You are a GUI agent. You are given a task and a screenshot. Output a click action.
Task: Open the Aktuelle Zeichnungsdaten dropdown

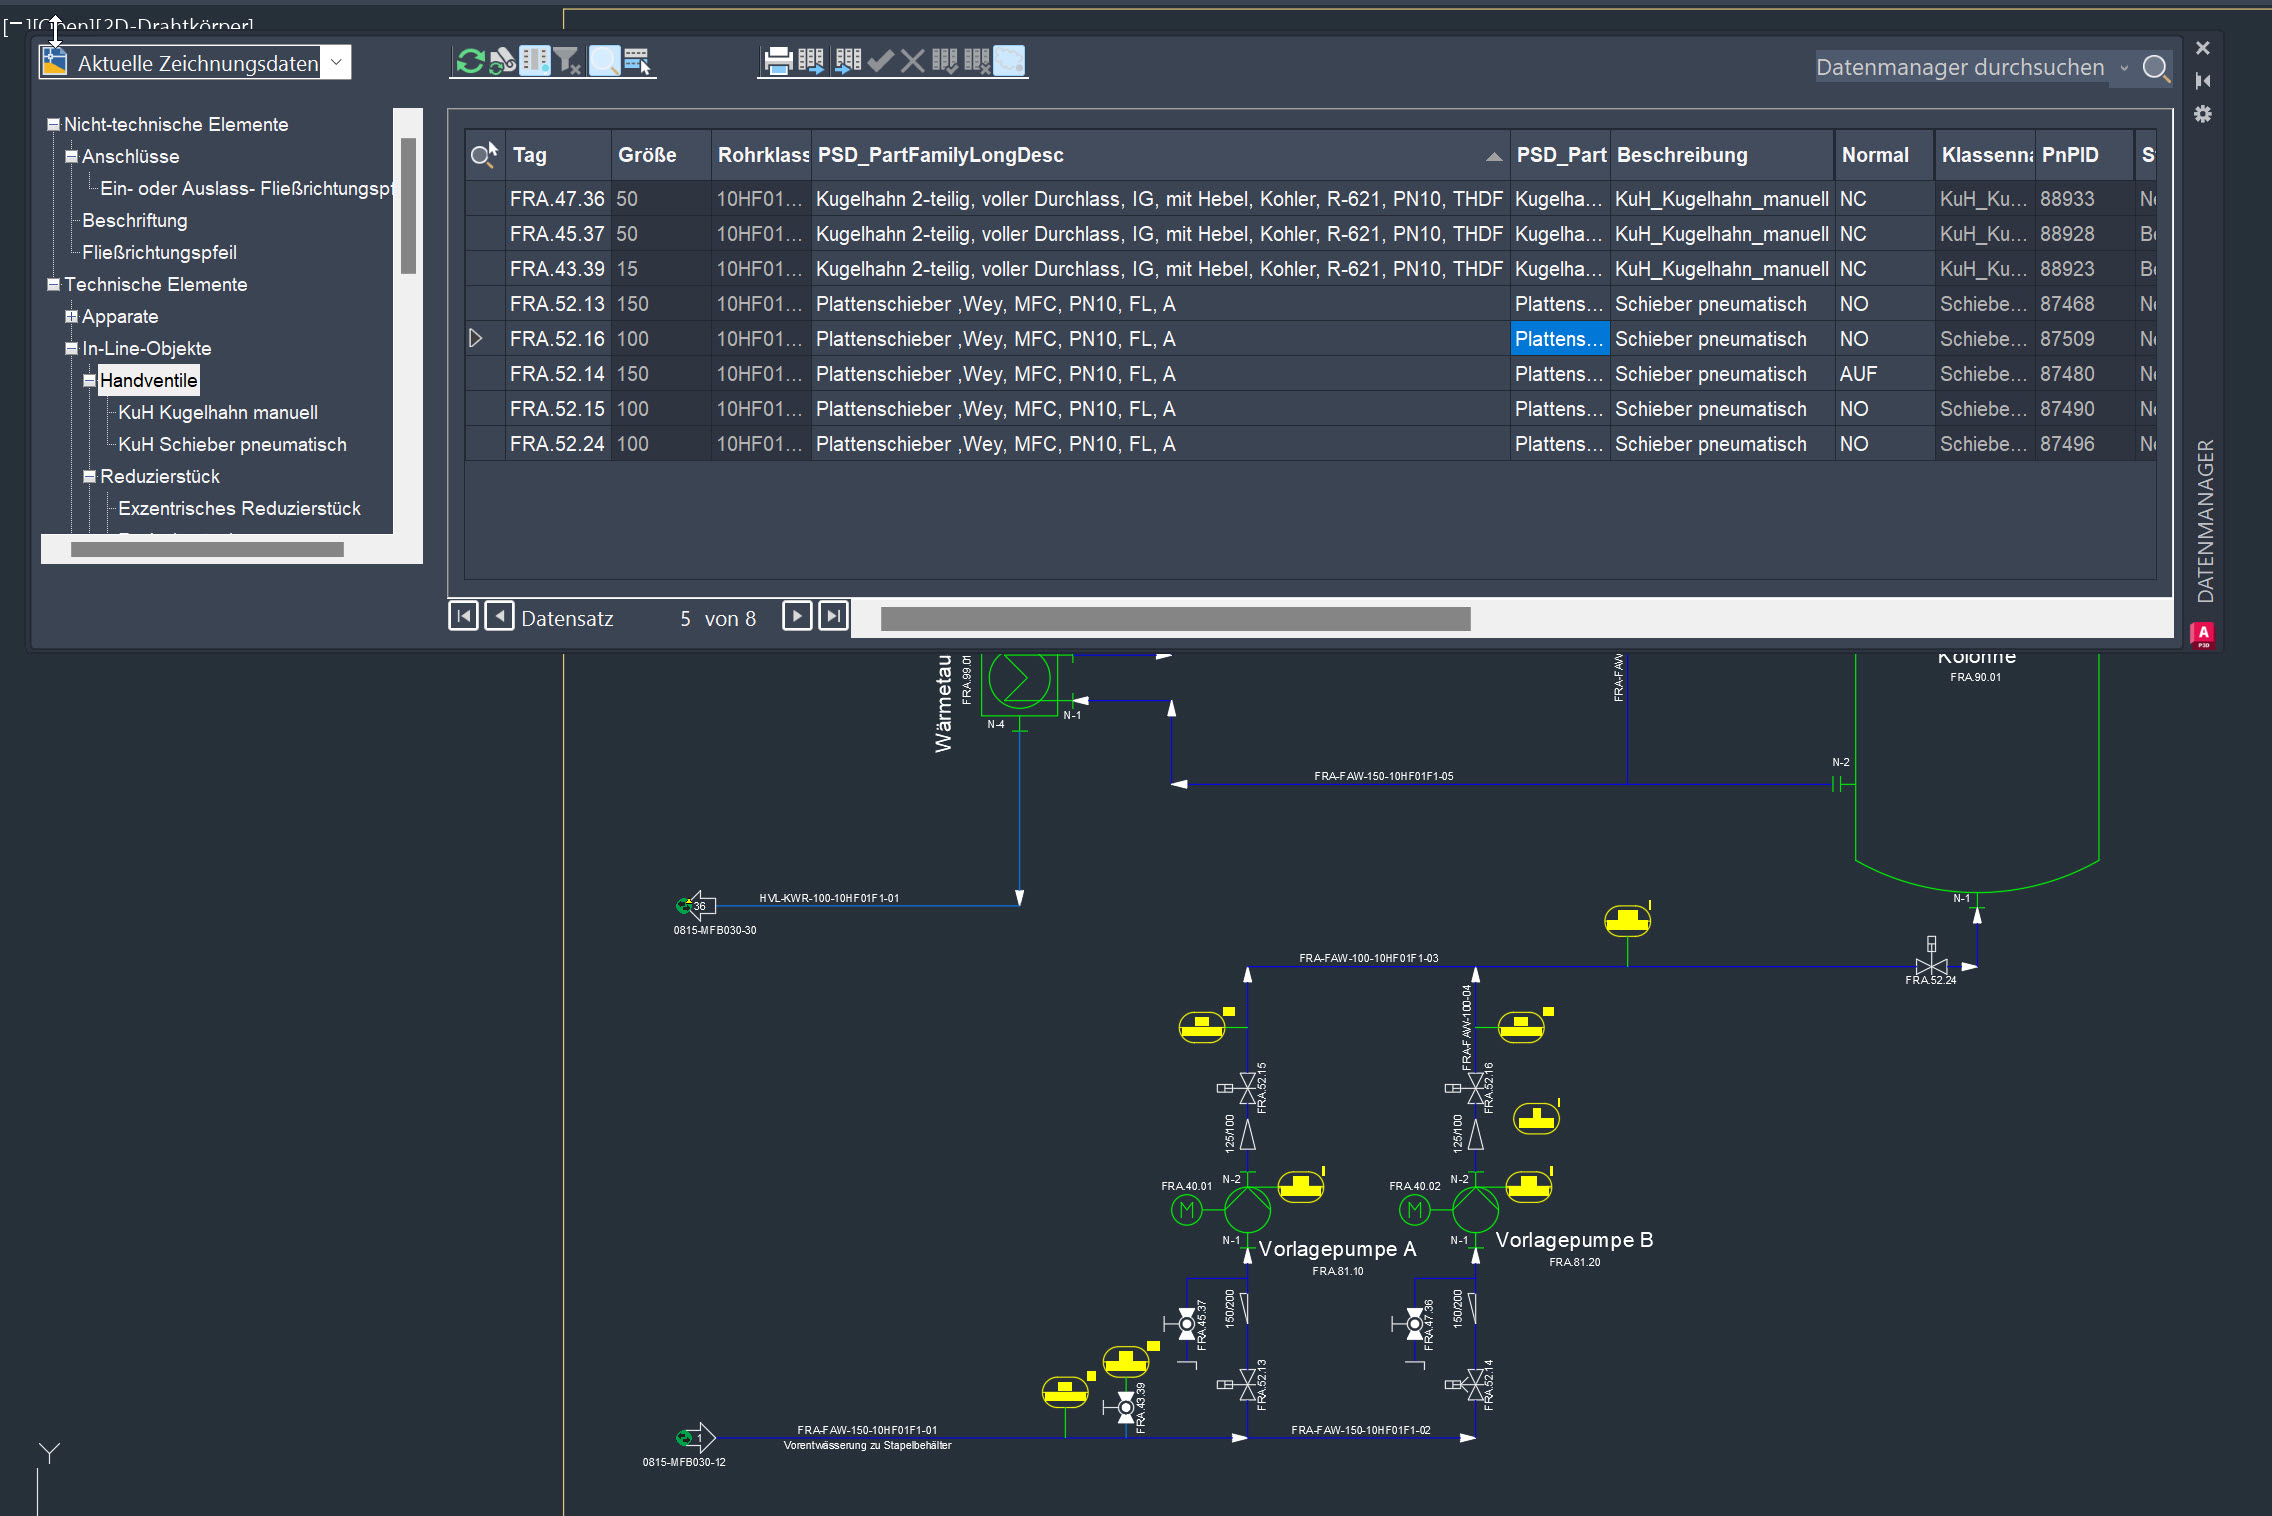coord(337,61)
